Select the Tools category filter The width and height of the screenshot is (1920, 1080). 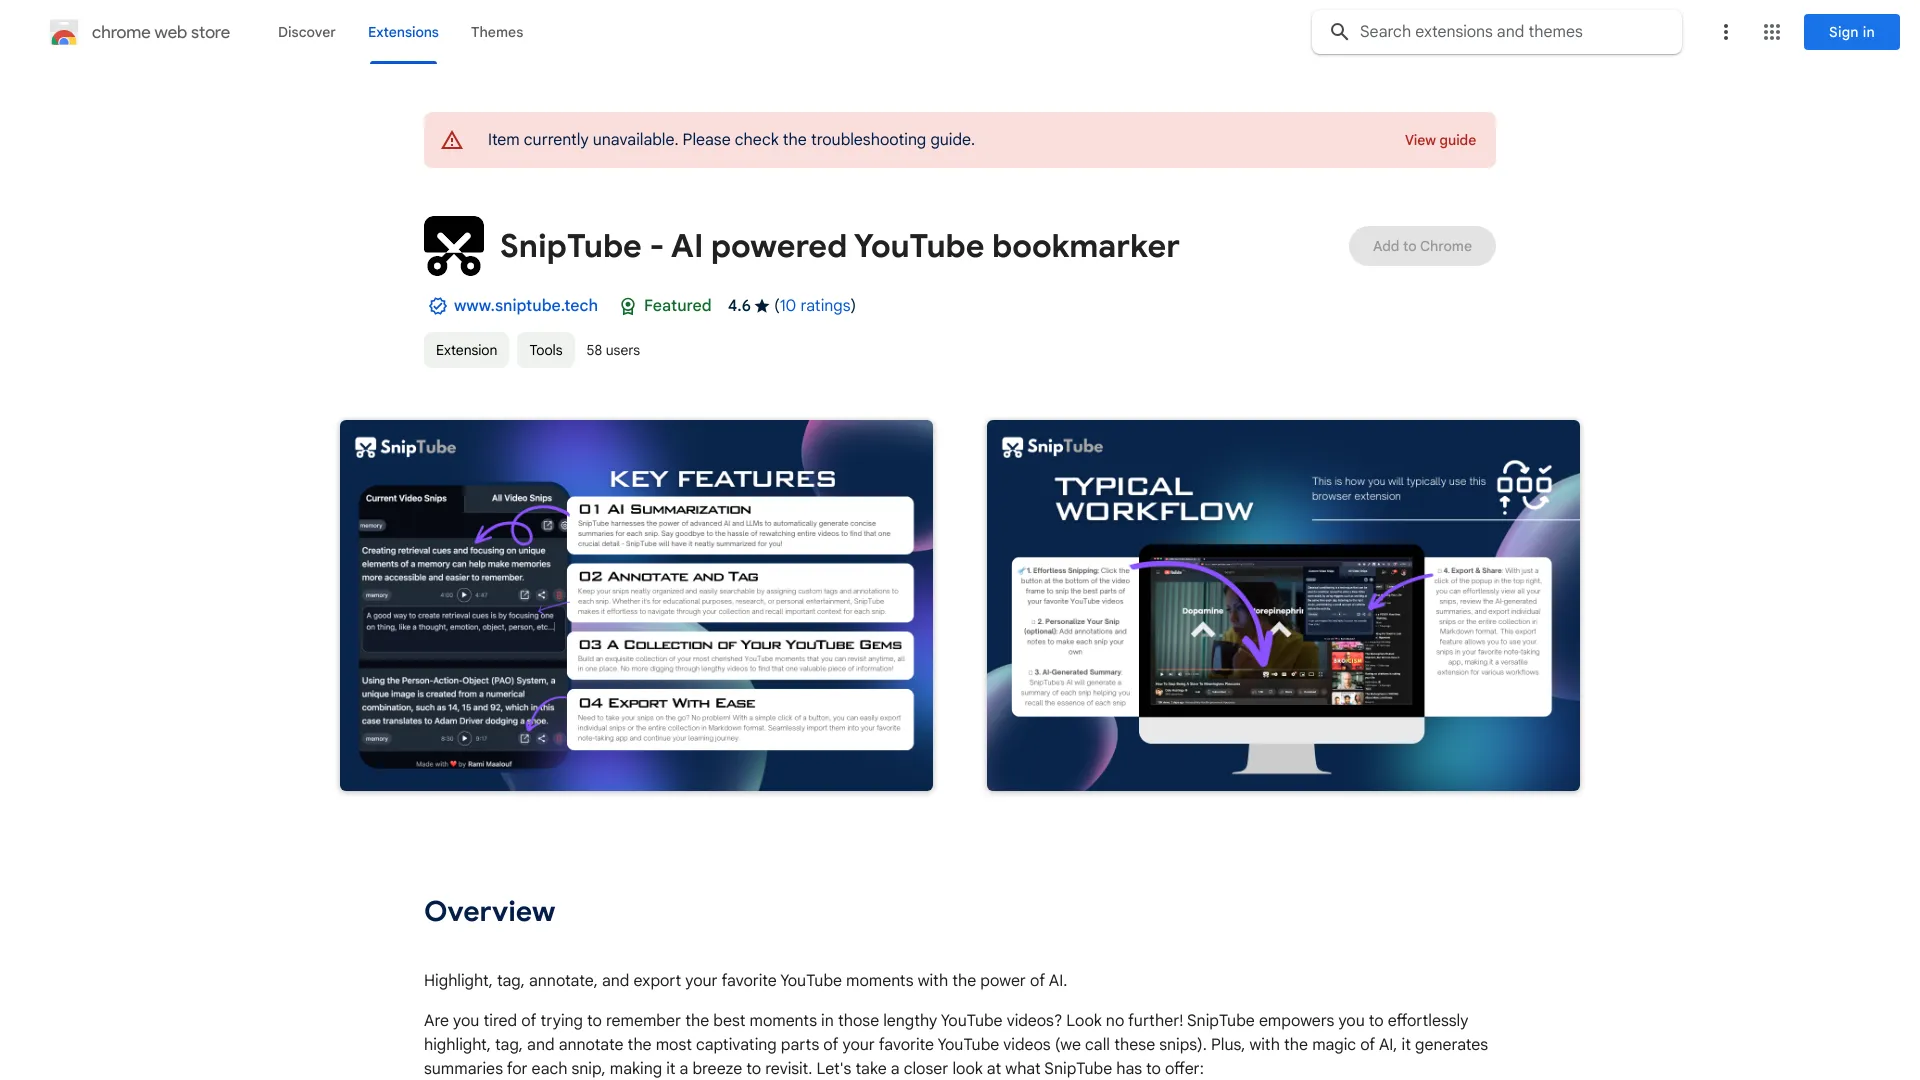point(545,349)
